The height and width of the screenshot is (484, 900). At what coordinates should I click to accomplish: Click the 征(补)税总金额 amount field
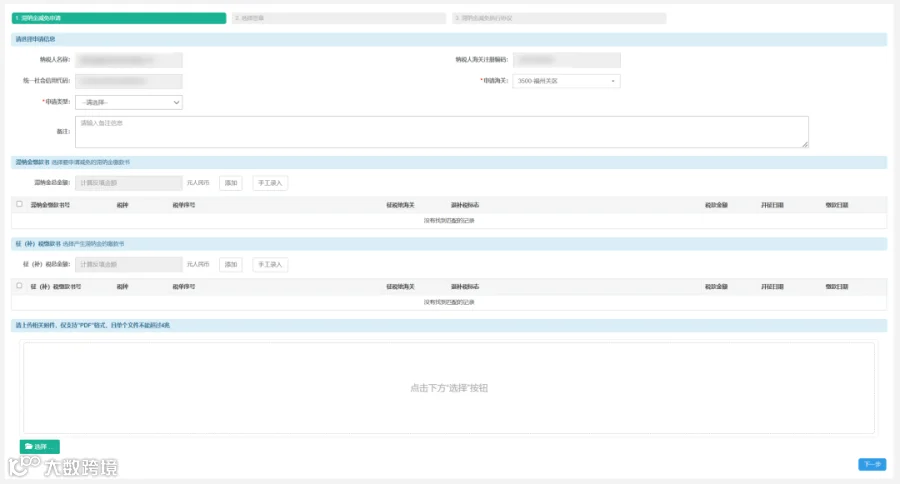click(129, 264)
